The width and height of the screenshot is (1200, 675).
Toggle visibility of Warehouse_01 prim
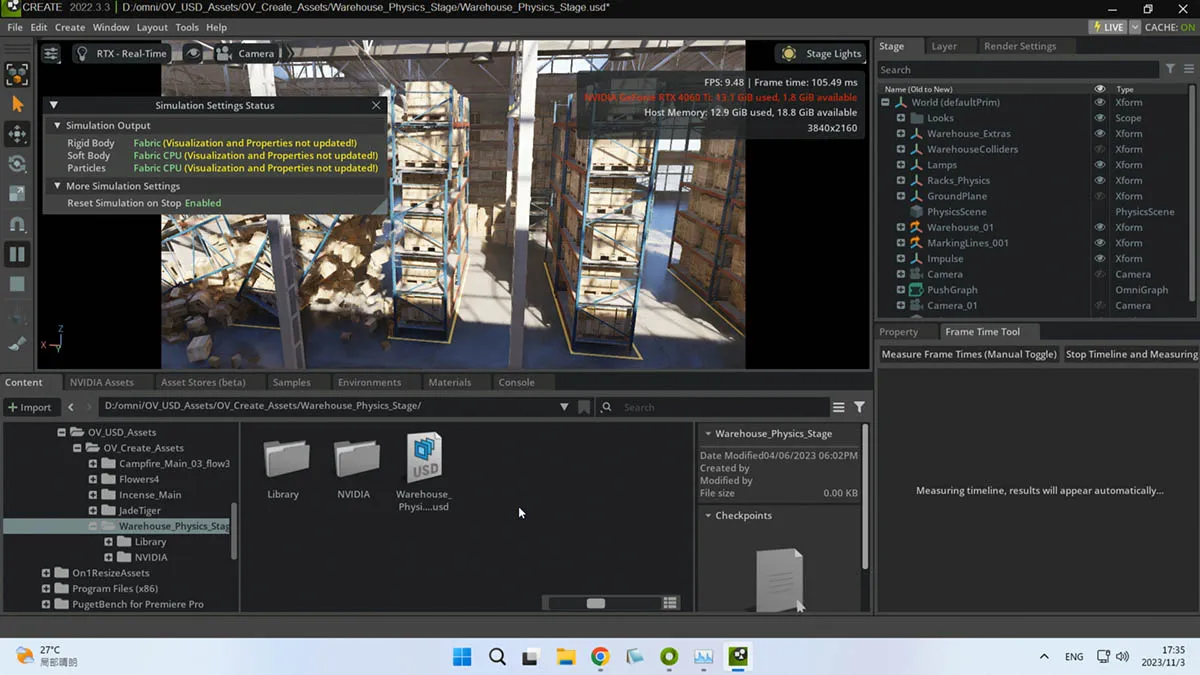click(x=1100, y=227)
